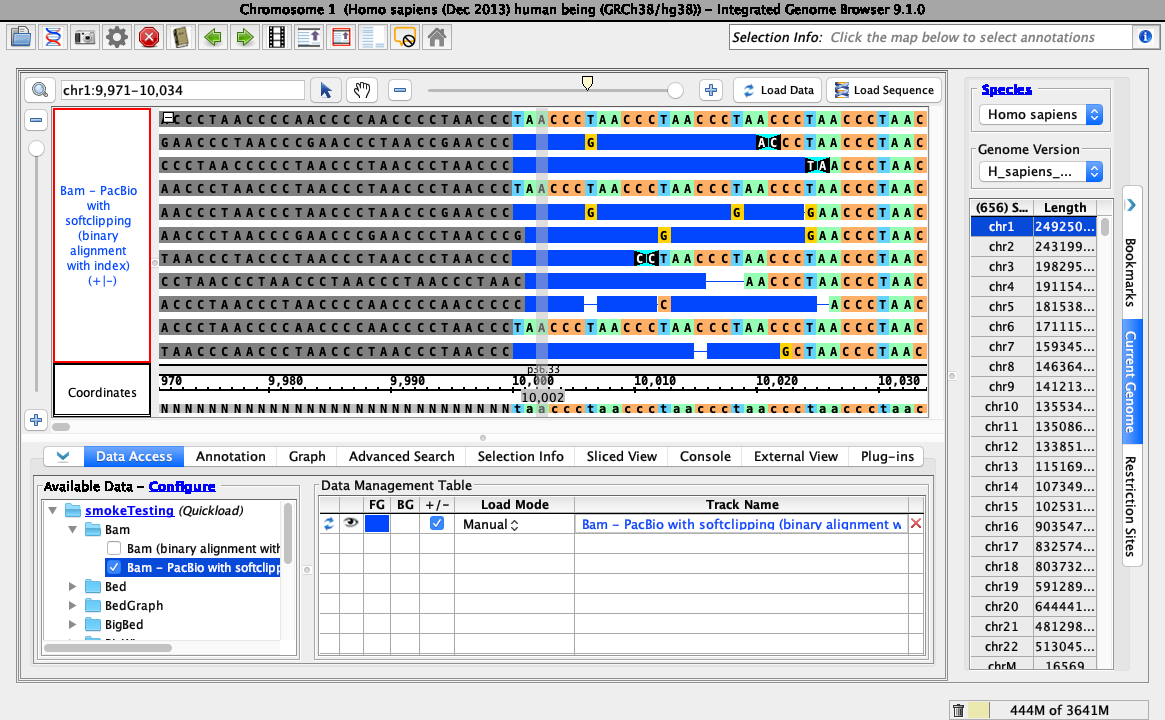This screenshot has width=1165, height=720.
Task: Click the DNA helix toolbar icon
Action: (x=53, y=37)
